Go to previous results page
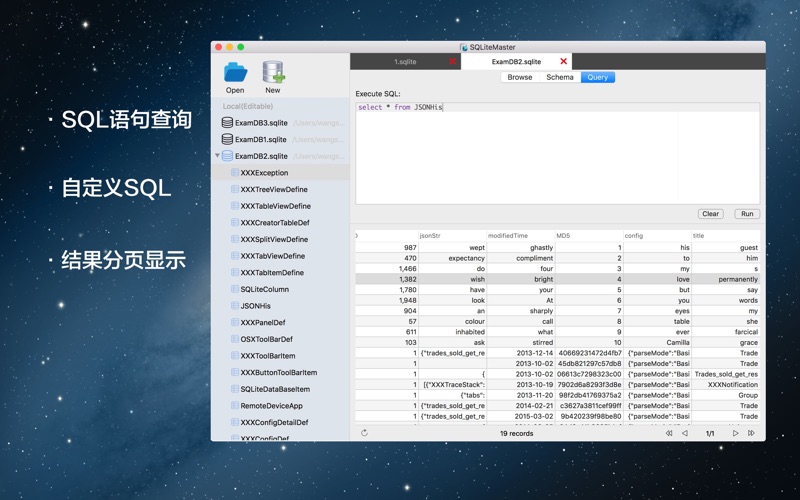 pos(685,433)
